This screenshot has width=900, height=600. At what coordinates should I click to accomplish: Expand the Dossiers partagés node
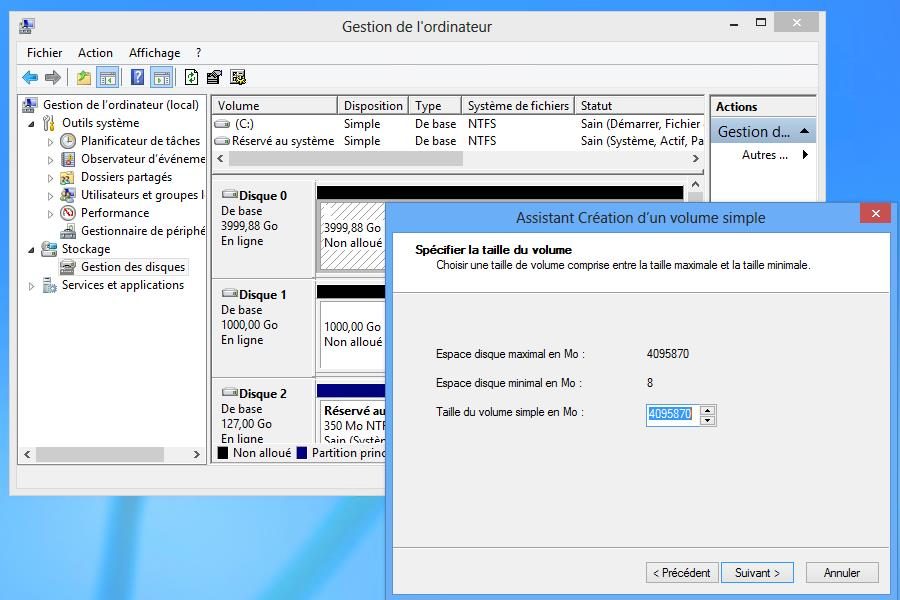51,178
